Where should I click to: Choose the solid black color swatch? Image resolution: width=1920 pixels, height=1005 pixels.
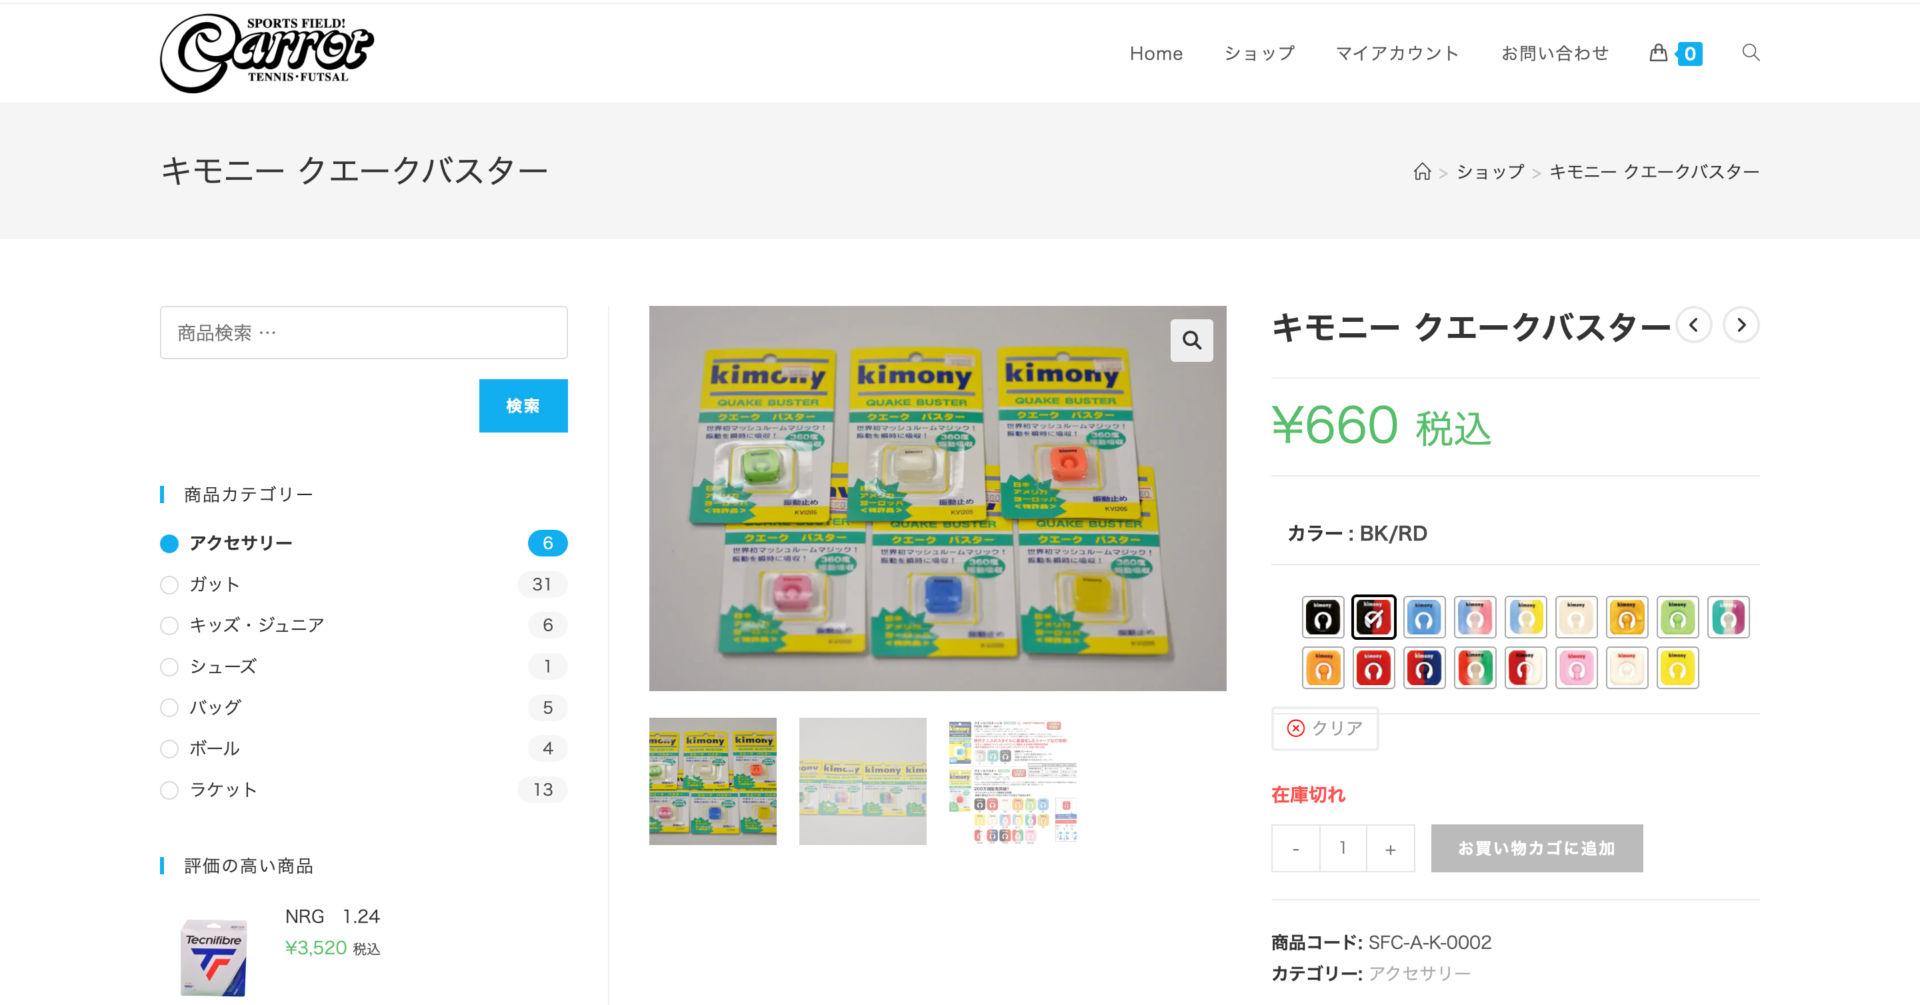1322,618
